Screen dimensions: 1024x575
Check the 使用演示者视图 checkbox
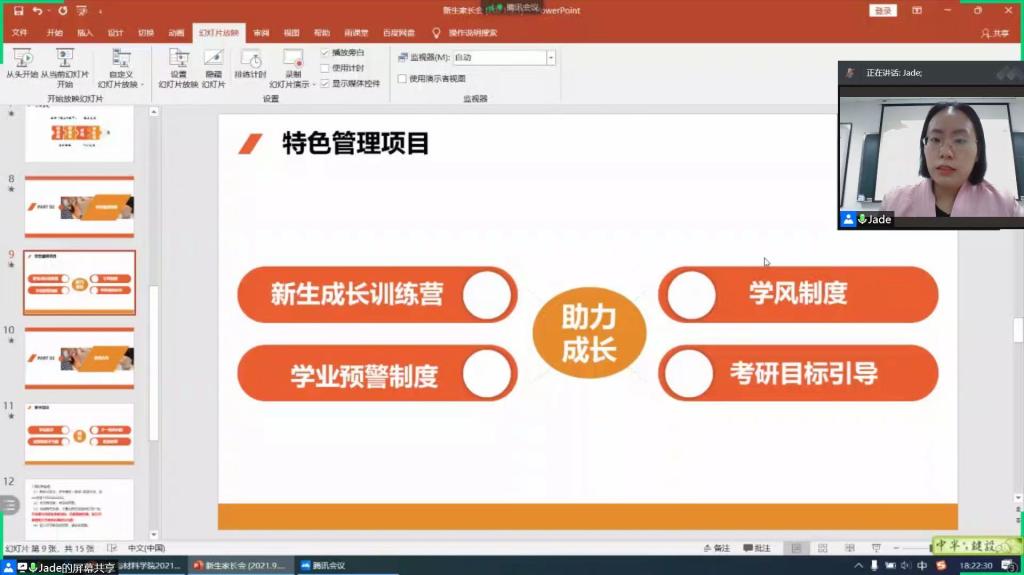[x=402, y=79]
